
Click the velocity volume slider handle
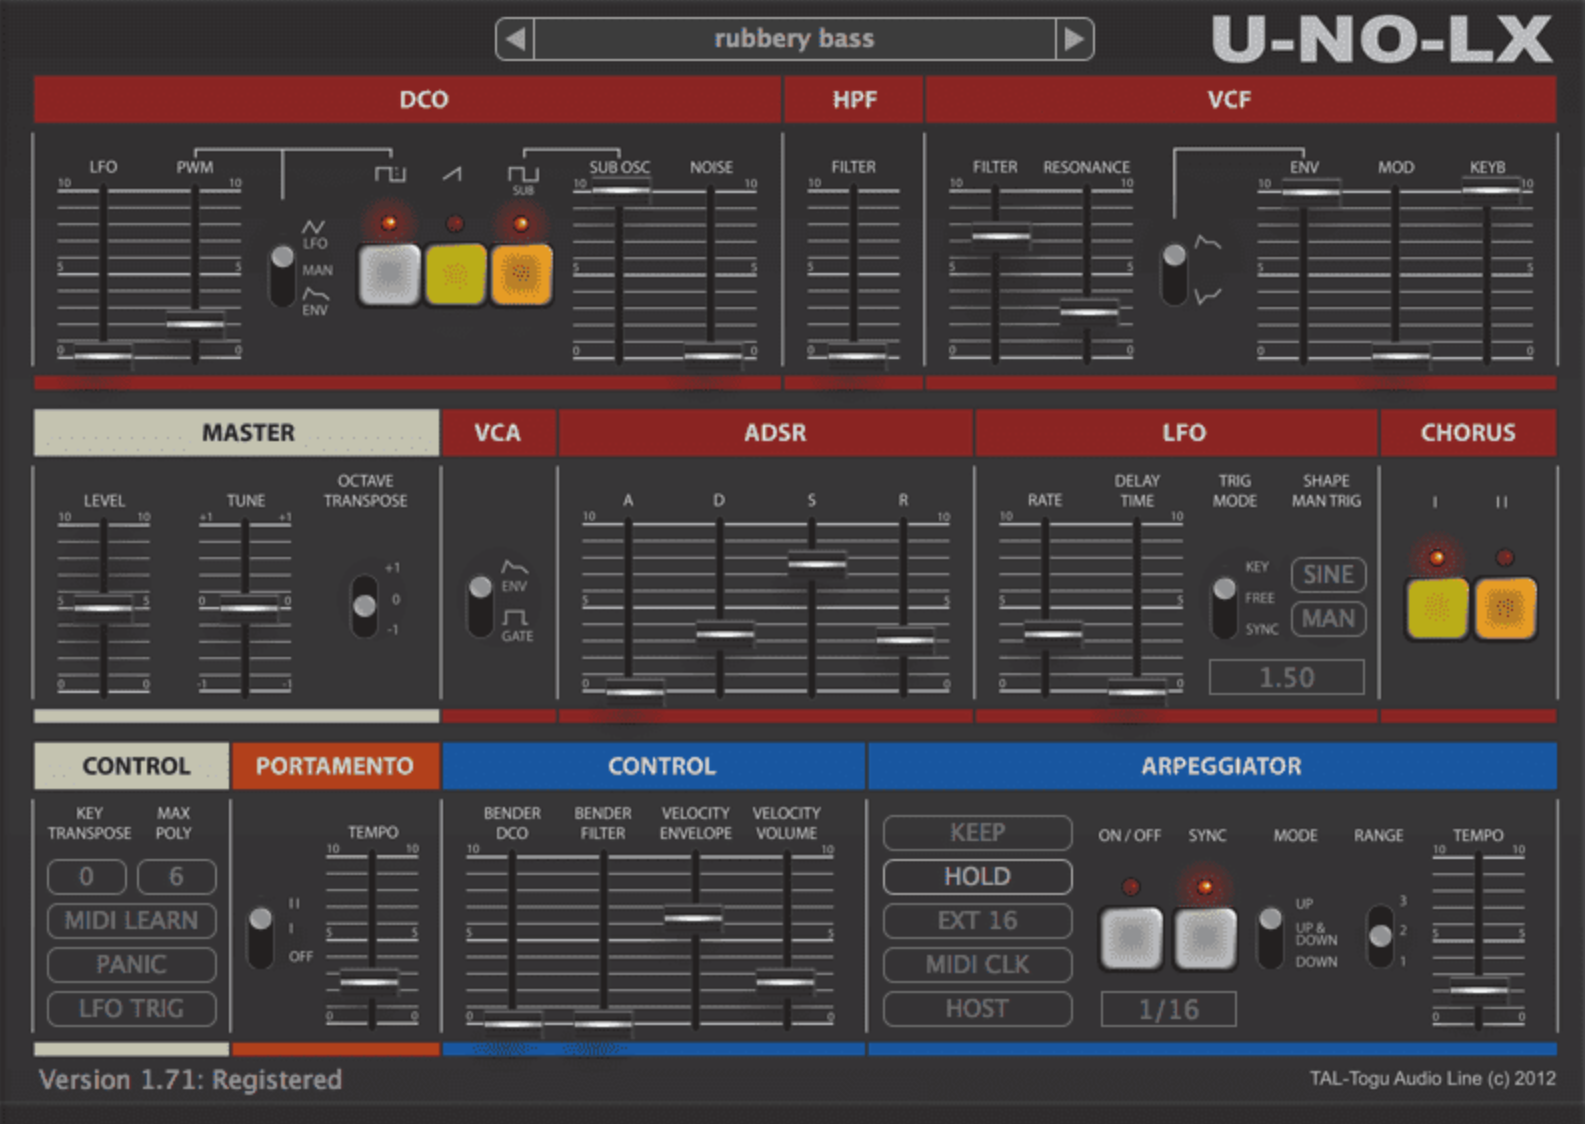click(786, 982)
